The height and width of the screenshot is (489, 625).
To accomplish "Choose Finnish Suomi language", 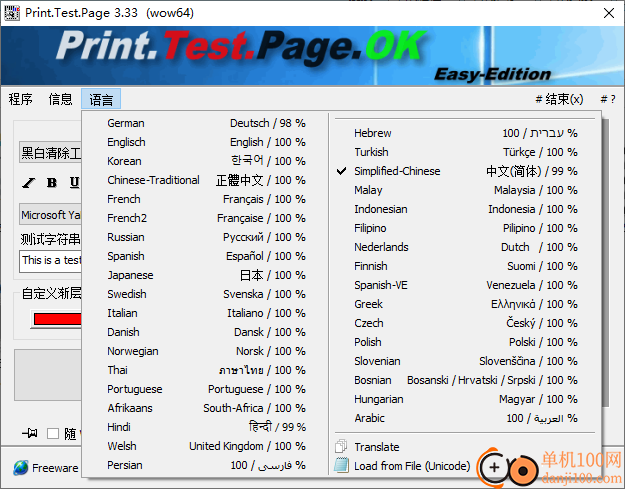I will point(465,266).
